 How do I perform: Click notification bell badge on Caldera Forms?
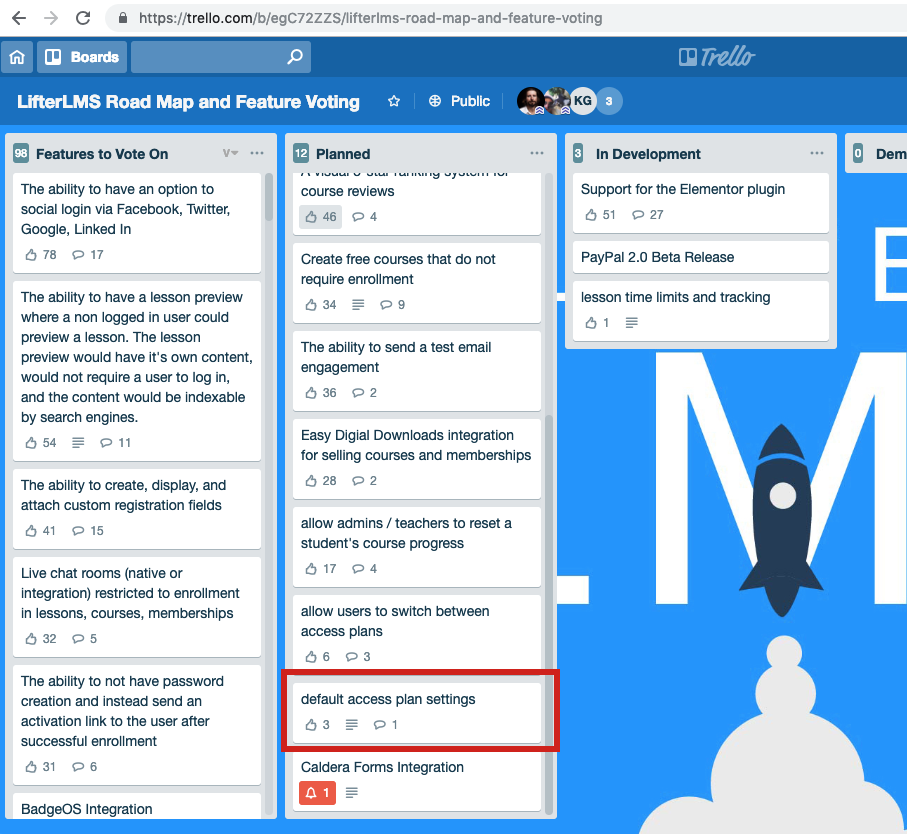(x=317, y=792)
